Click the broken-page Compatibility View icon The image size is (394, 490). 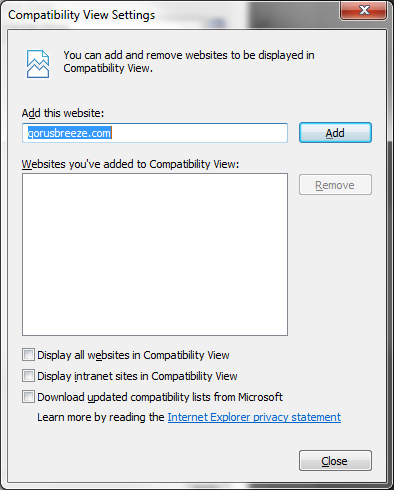tap(38, 64)
